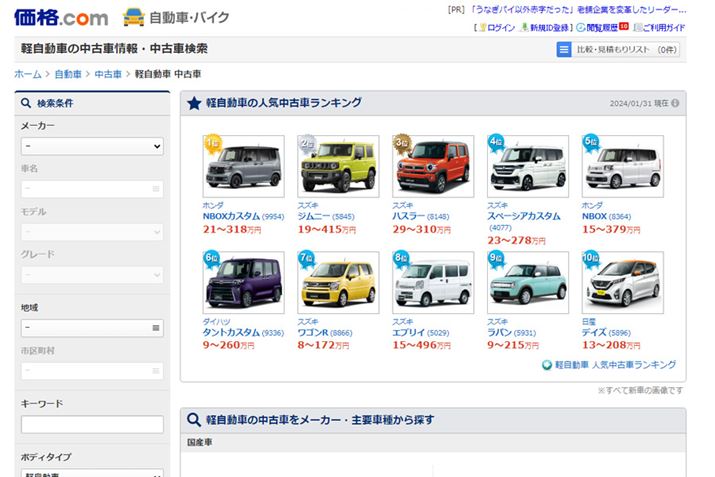The width and height of the screenshot is (715, 477).
Task: Click the ワゴンR car thumbnail
Action: (338, 283)
